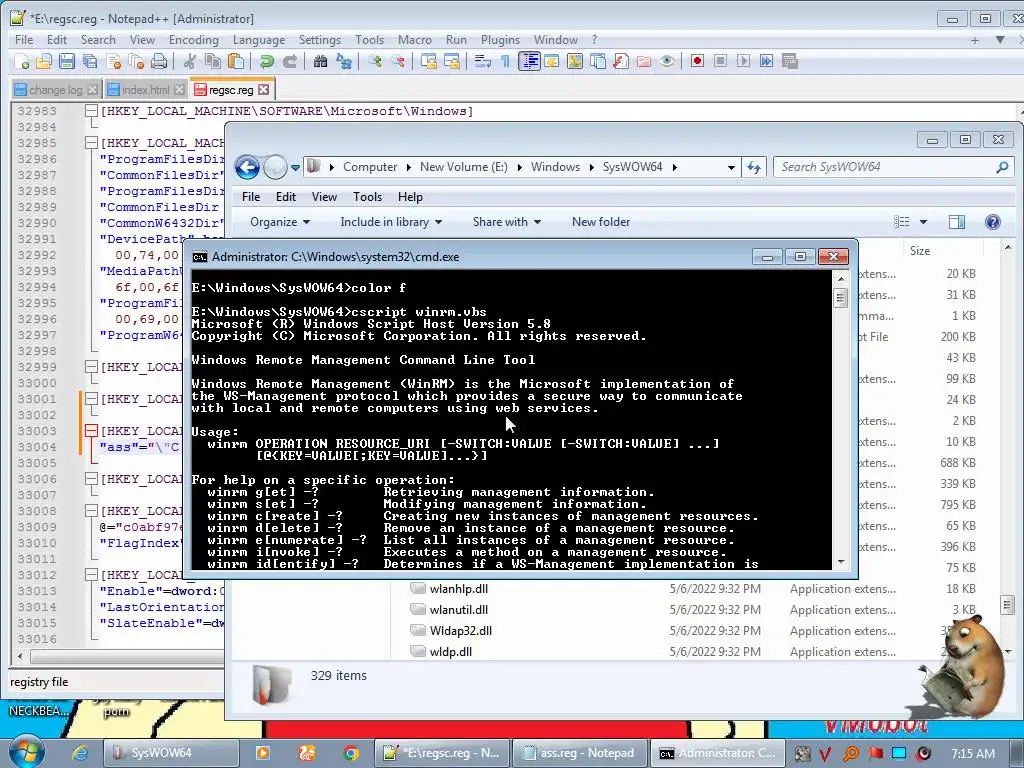The image size is (1024, 768).
Task: Click the Replace icon in Notepad++ toolbar
Action: coord(344,61)
